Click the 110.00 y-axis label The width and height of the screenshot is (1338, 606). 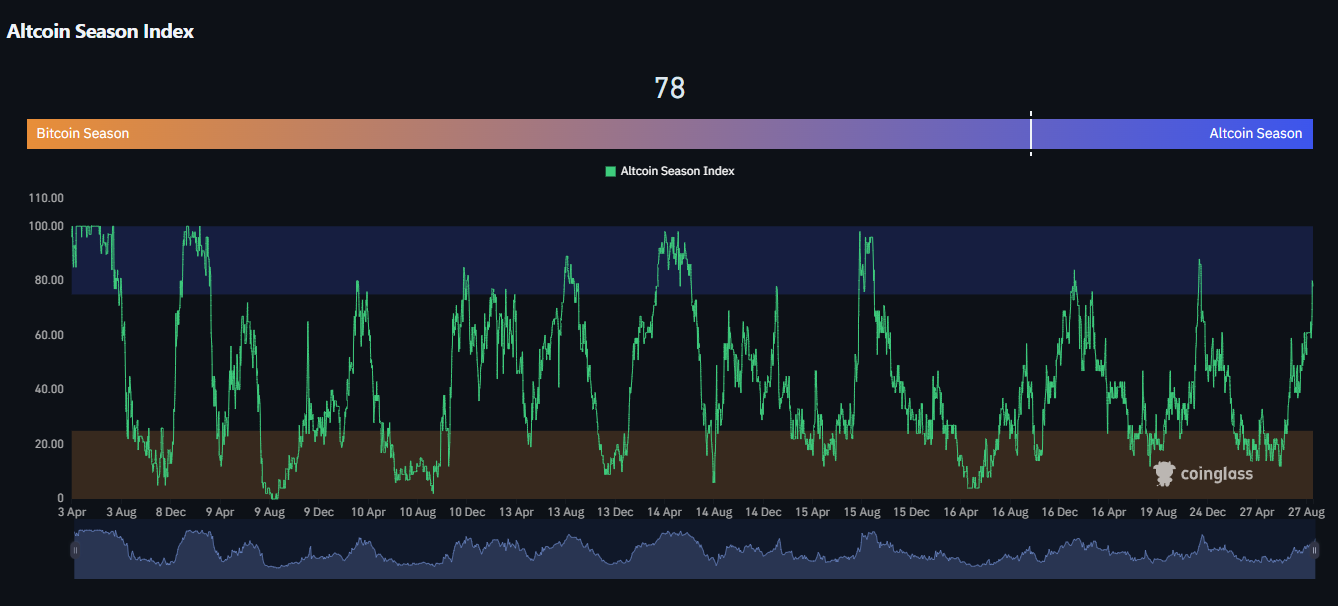point(46,198)
